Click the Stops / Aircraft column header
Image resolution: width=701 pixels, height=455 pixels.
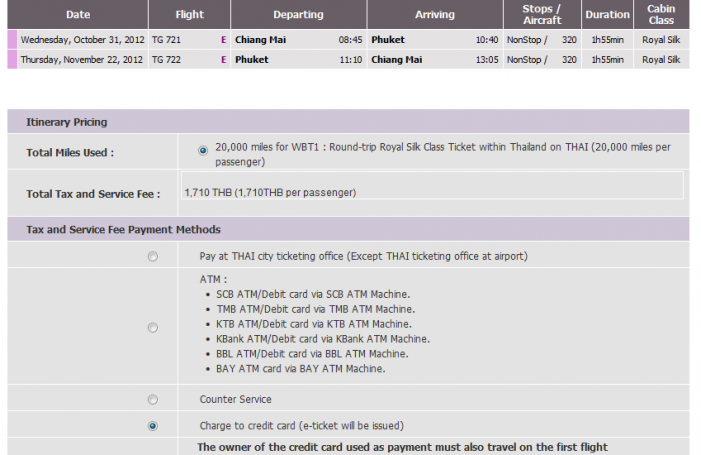542,15
